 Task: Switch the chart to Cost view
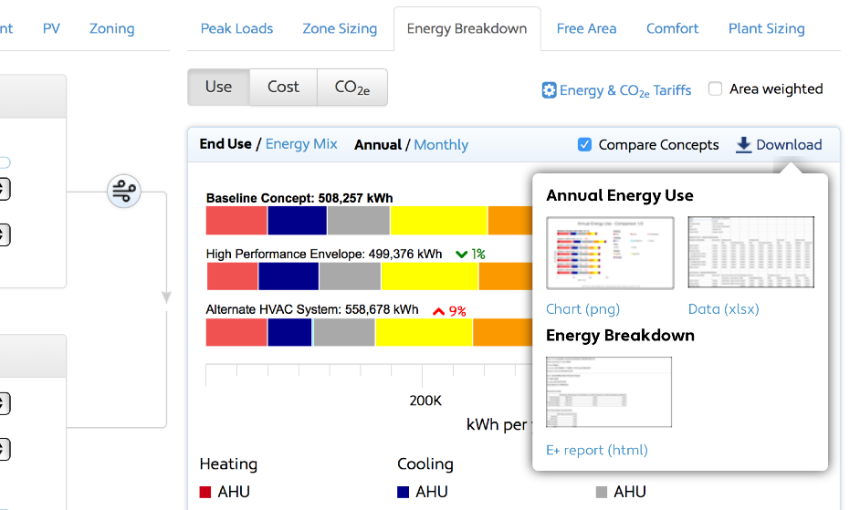[x=283, y=87]
